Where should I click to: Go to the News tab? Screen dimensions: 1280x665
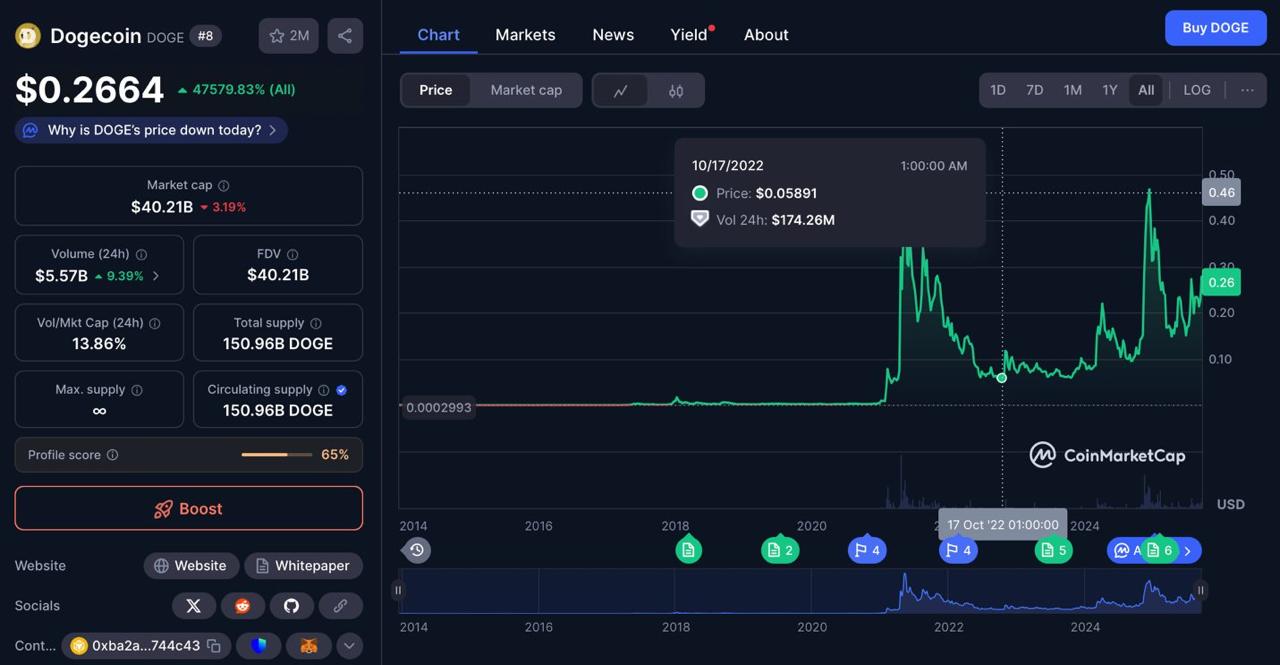coord(613,35)
